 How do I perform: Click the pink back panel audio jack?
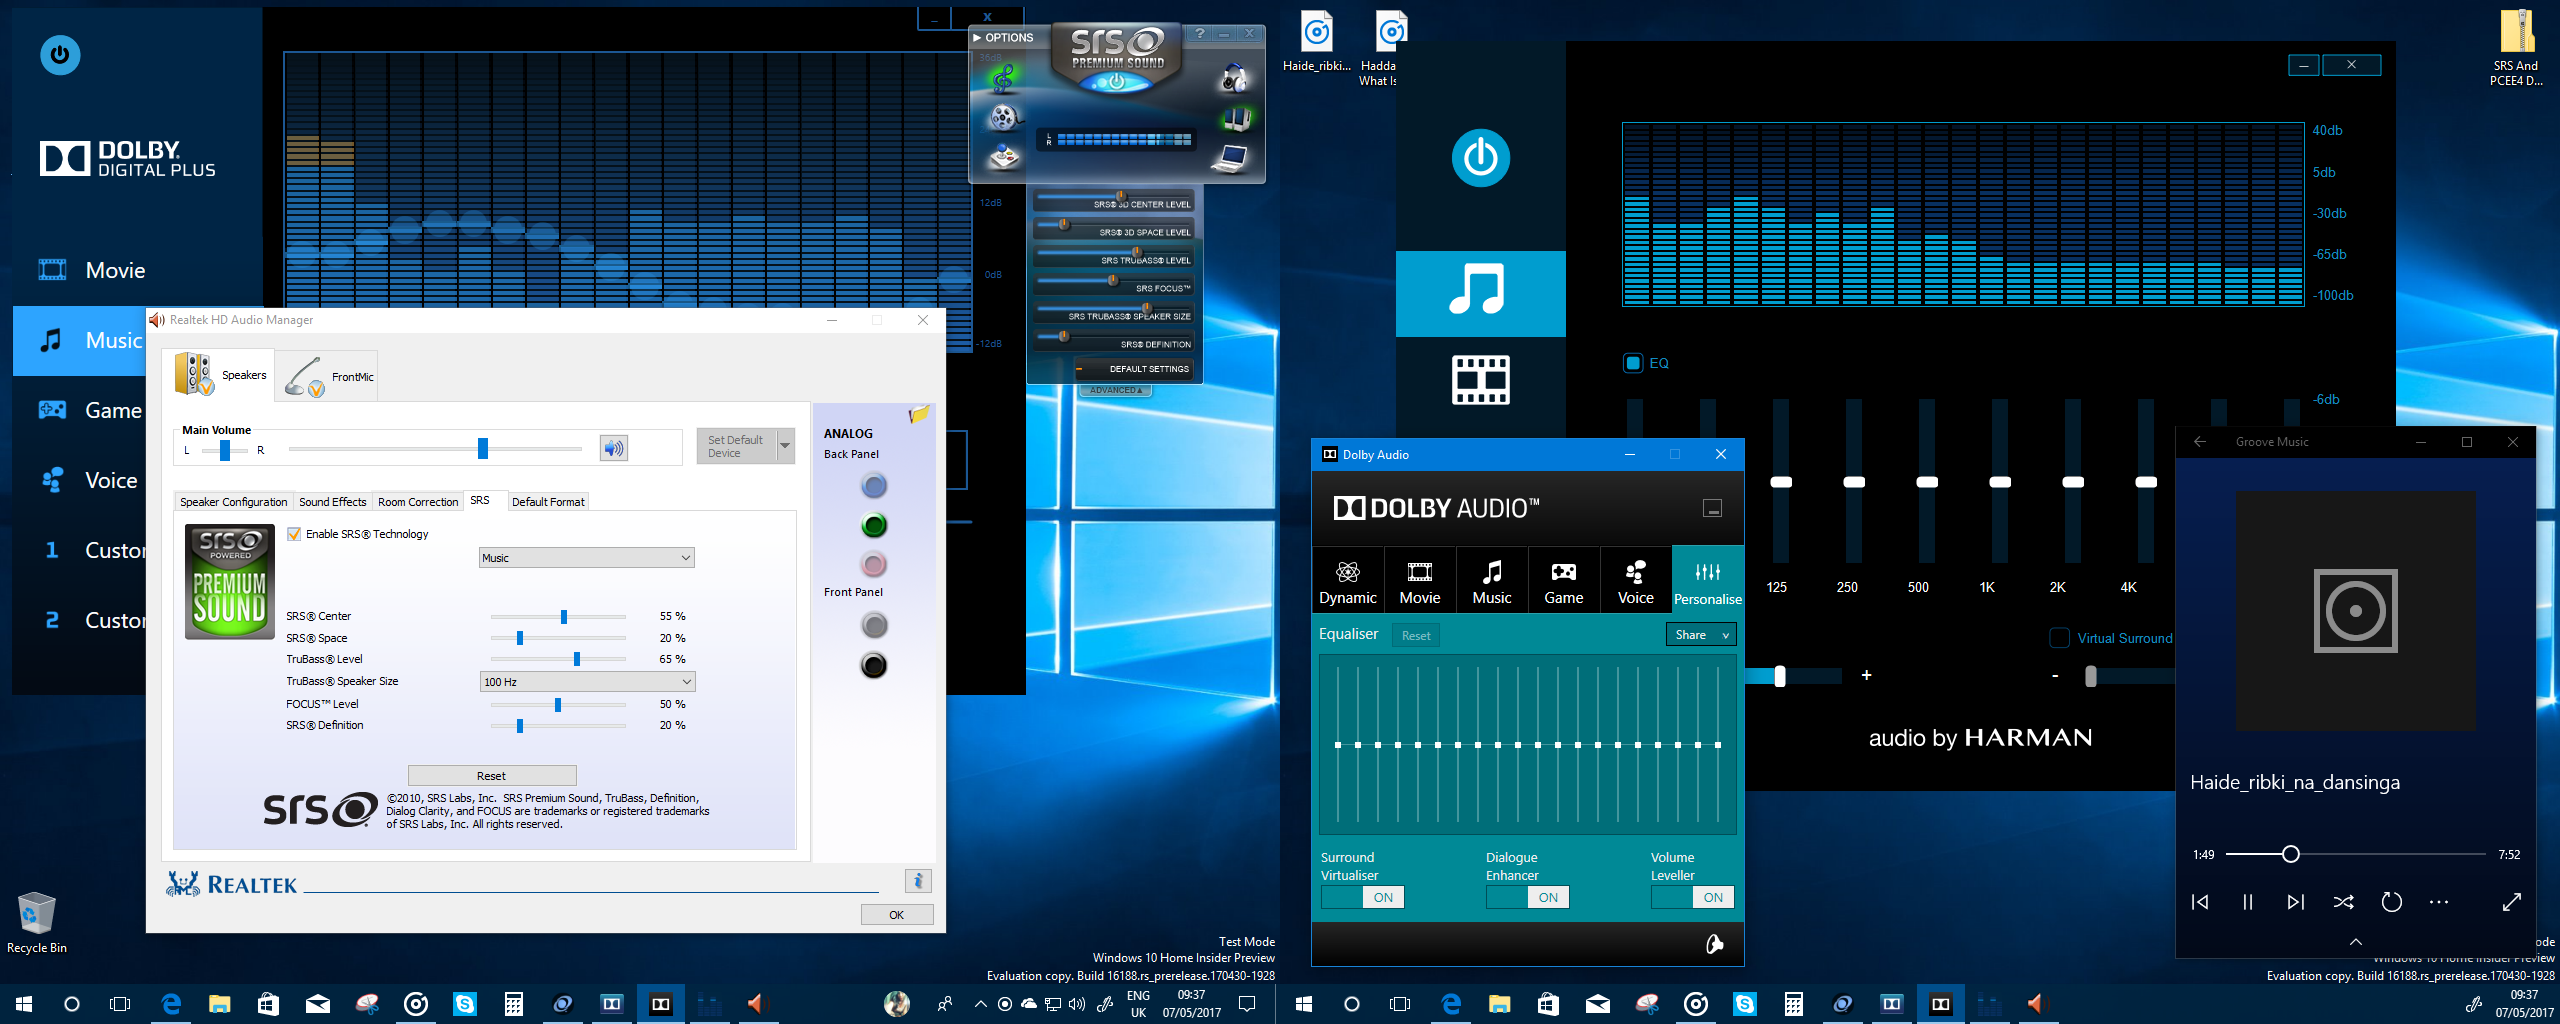coord(874,565)
